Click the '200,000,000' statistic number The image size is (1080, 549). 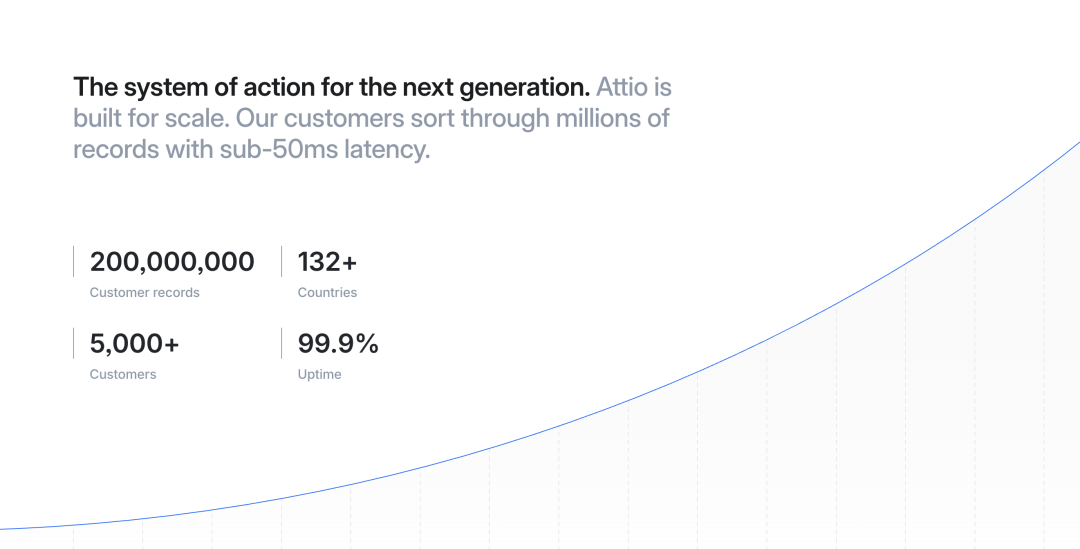pos(172,262)
